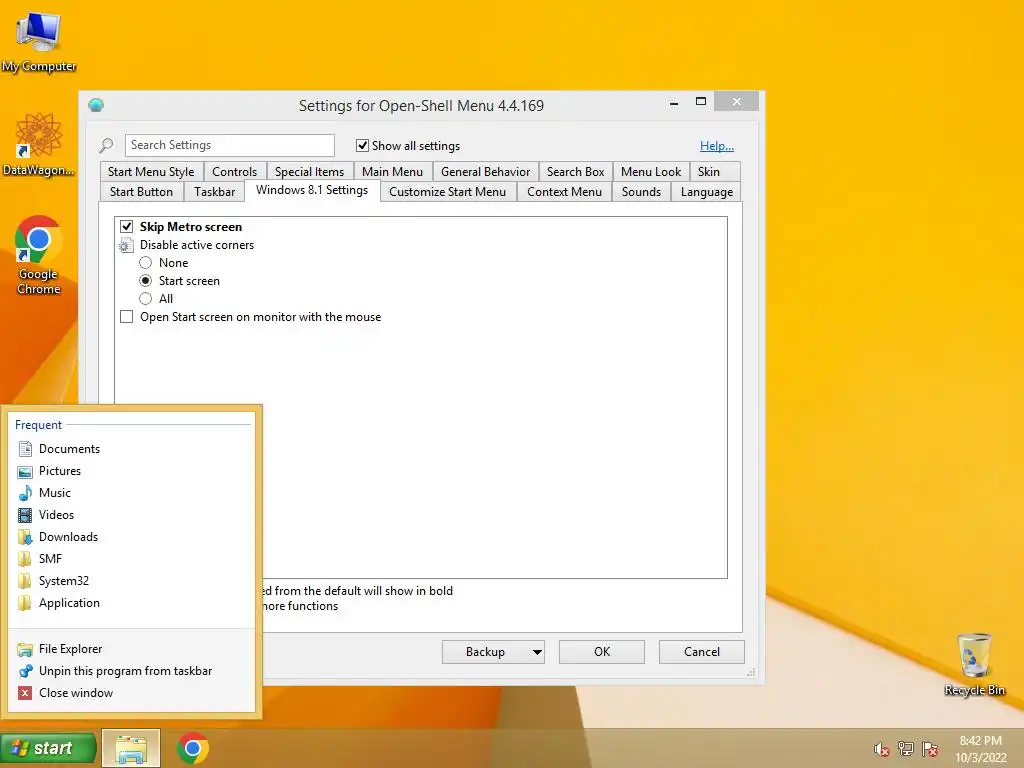This screenshot has height=768, width=1024.
Task: Open the DataWagon desktop shortcut
Action: point(39,144)
